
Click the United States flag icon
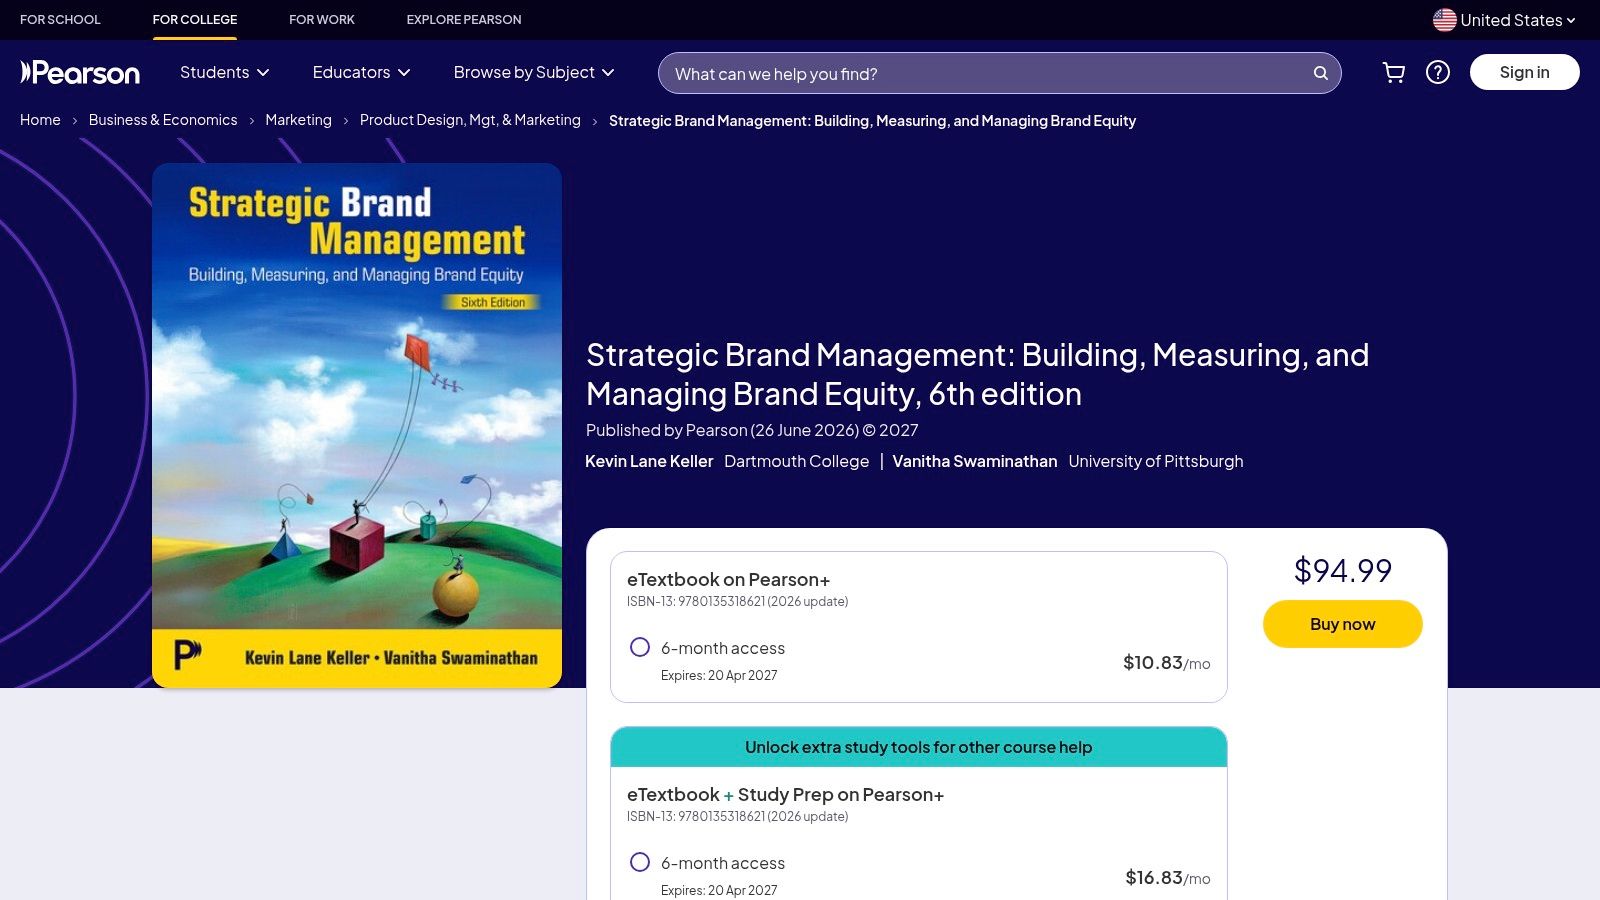1444,20
